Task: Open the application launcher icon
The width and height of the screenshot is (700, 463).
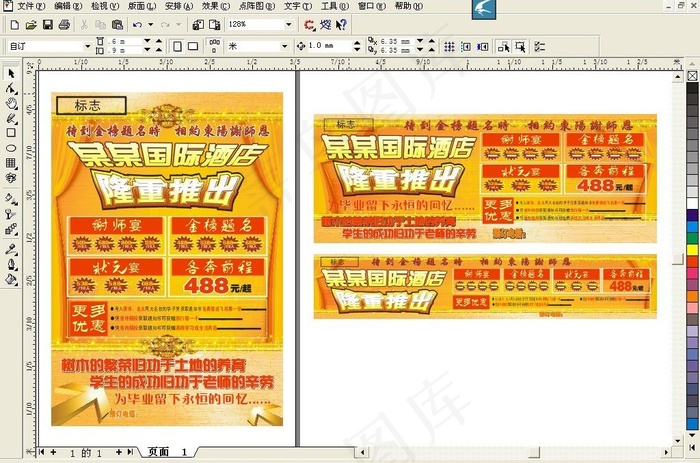Action: (309, 25)
